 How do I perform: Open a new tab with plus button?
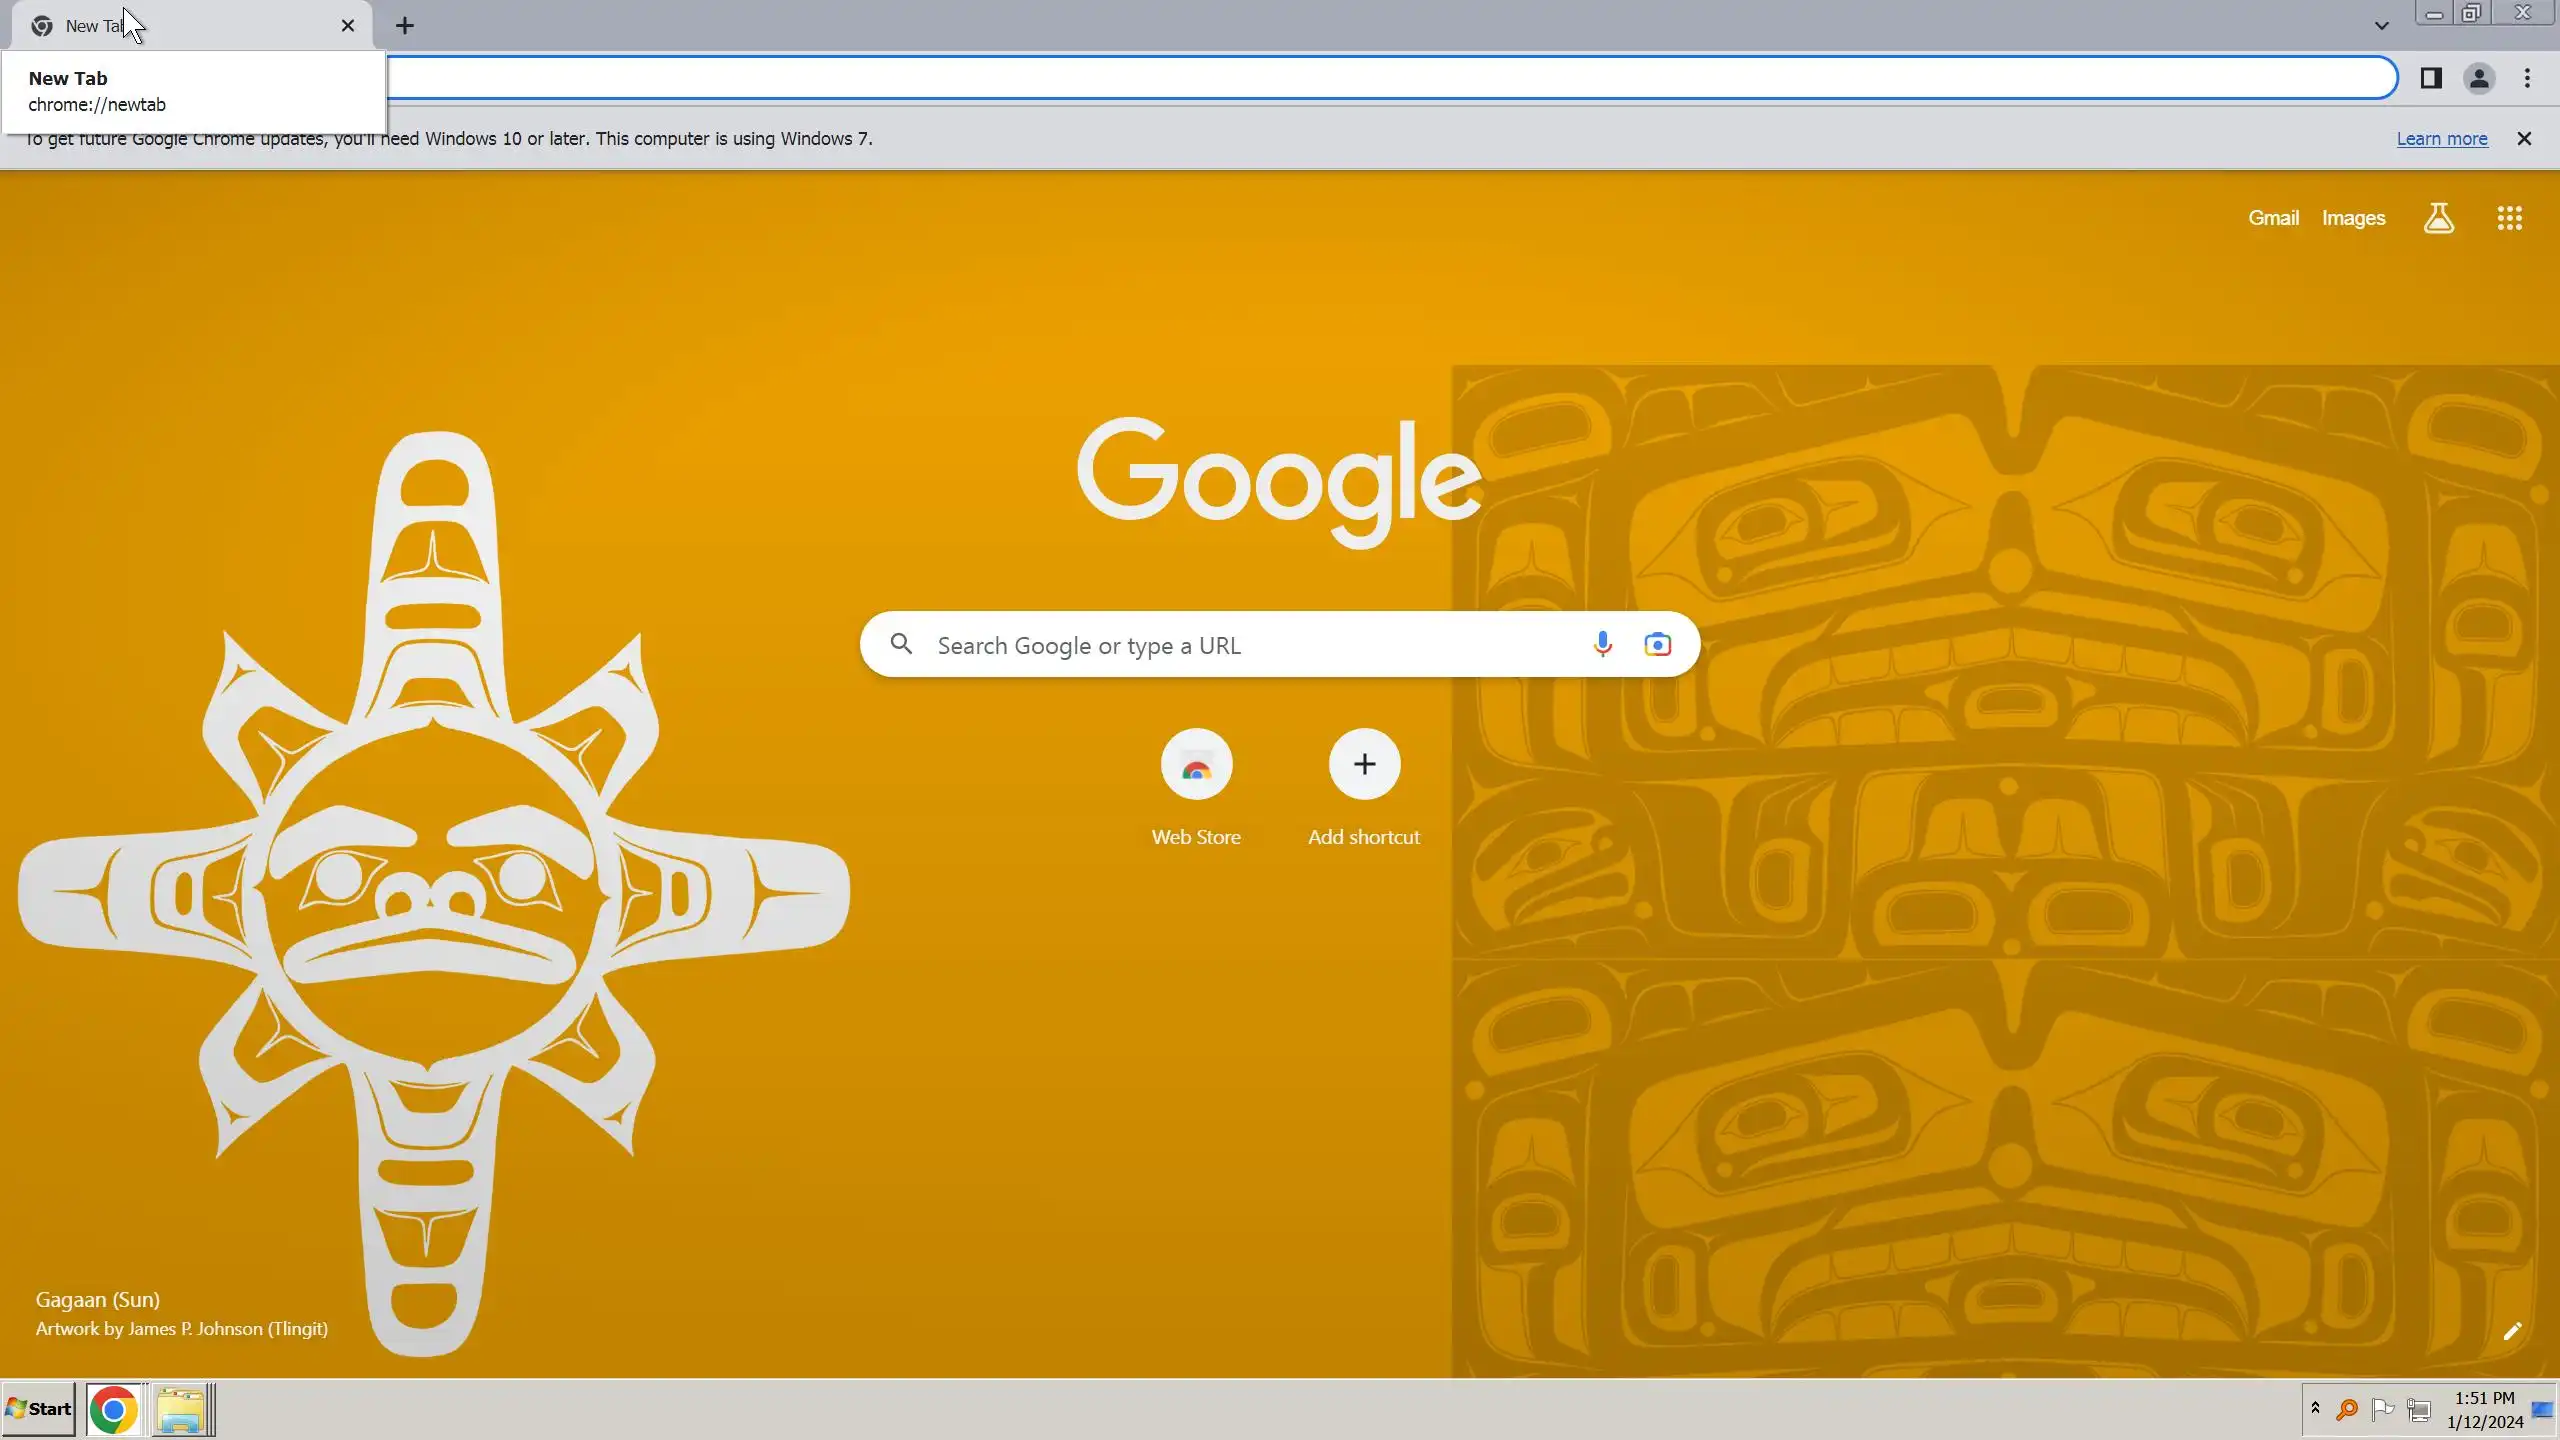pos(404,26)
